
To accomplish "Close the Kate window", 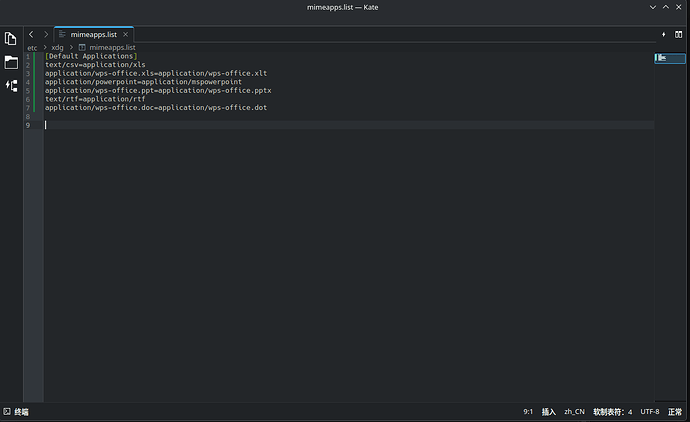I will (679, 7).
